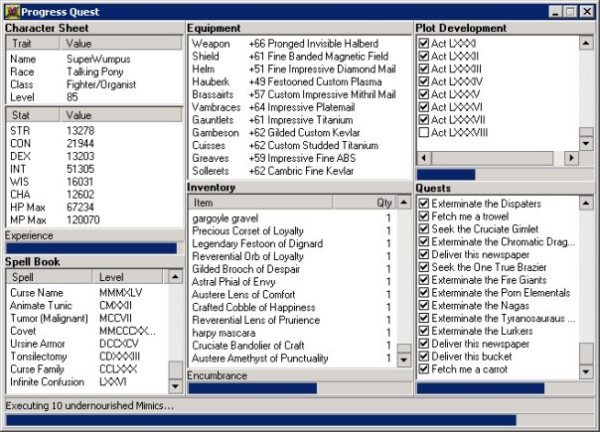Click Plot Development scroll up arrow

[586, 43]
